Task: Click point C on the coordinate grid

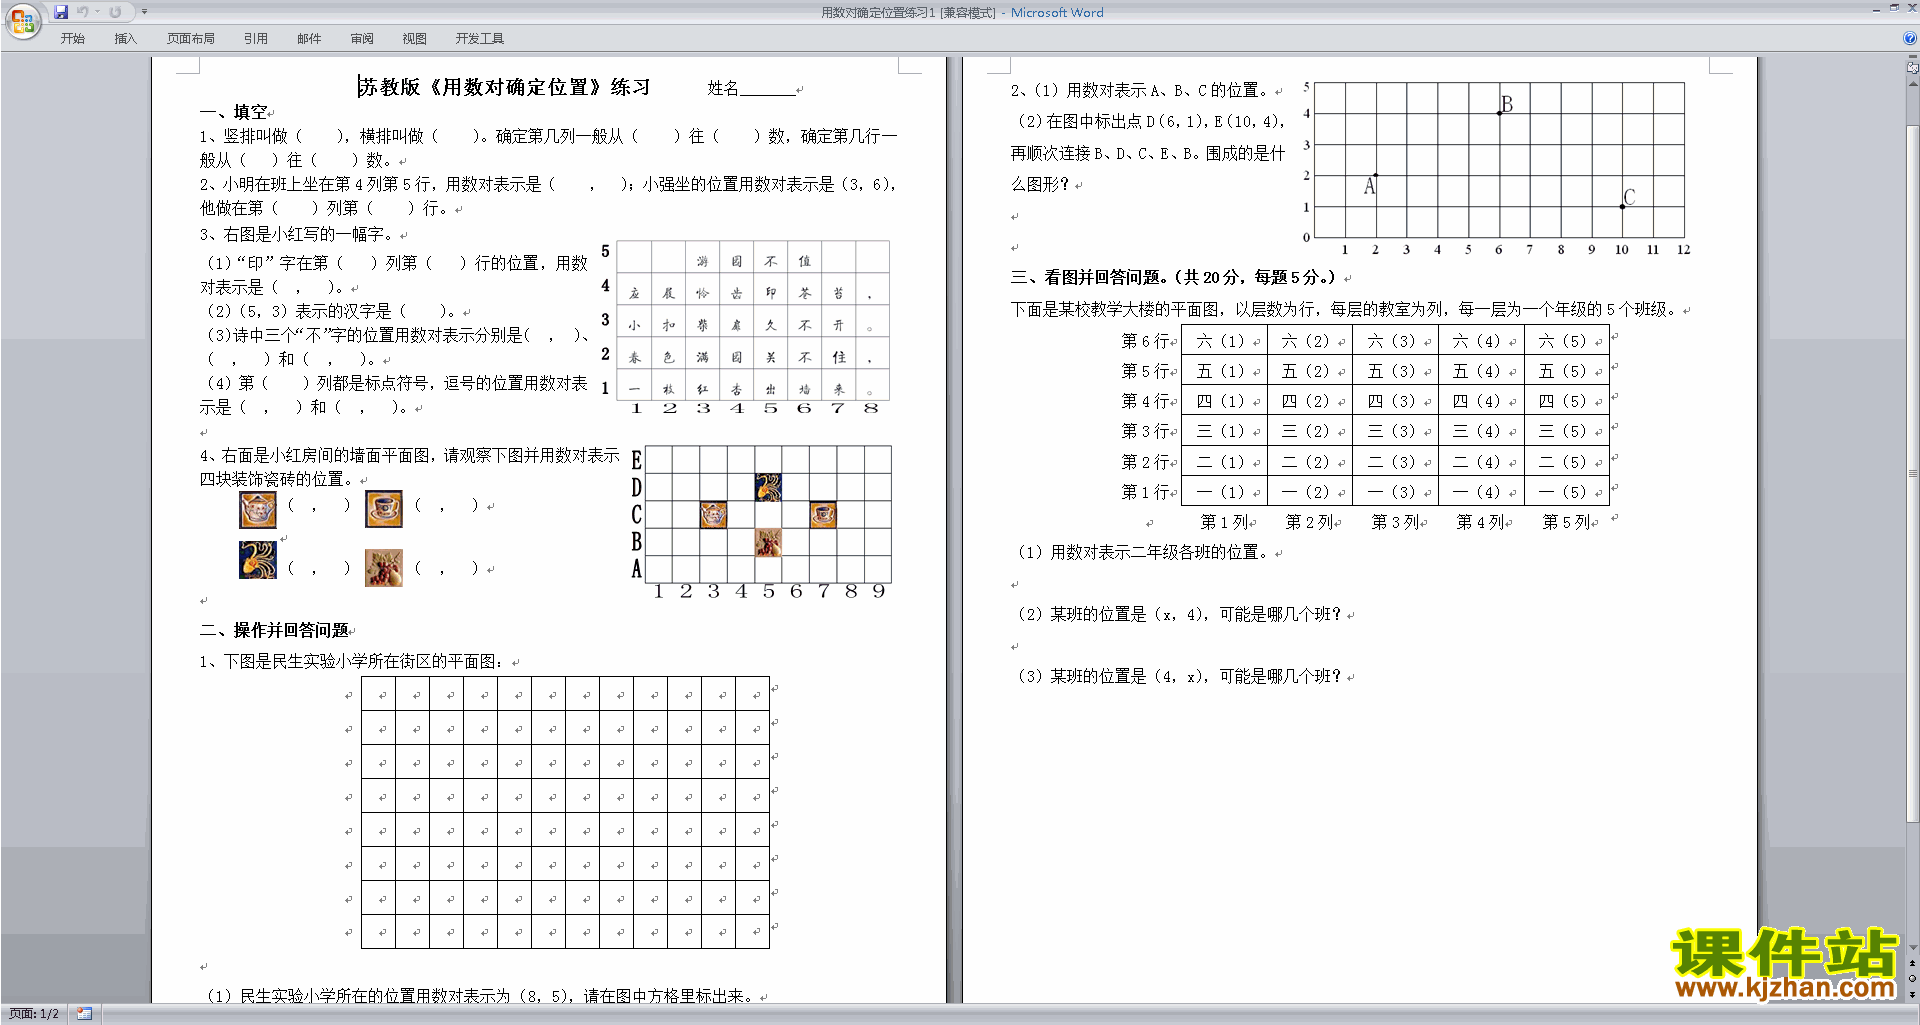Action: [x=1622, y=206]
